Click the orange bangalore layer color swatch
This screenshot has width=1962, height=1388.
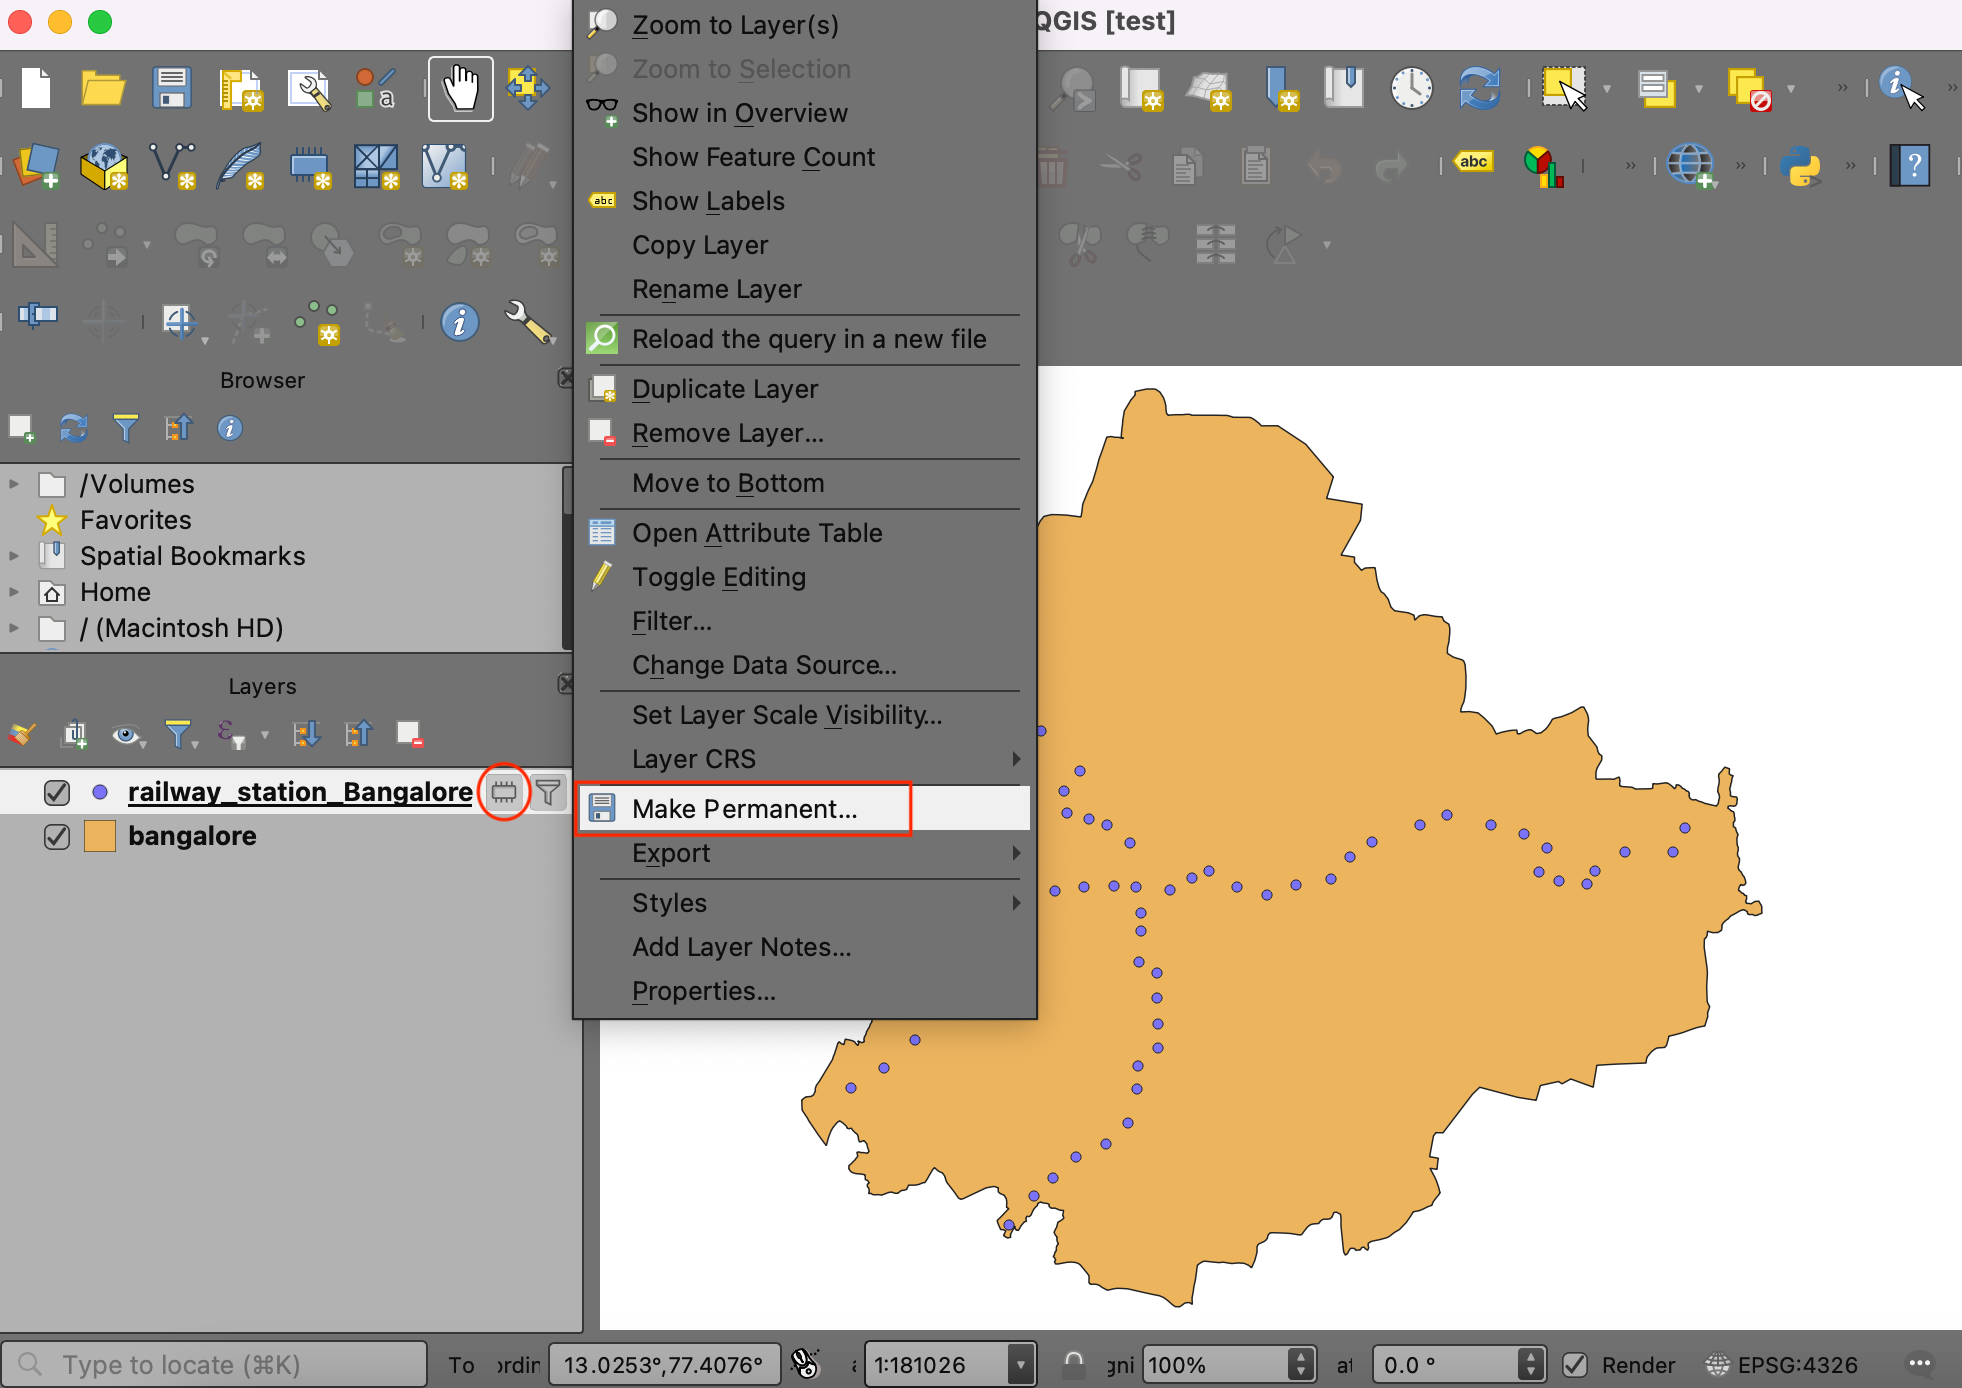pyautogui.click(x=100, y=836)
